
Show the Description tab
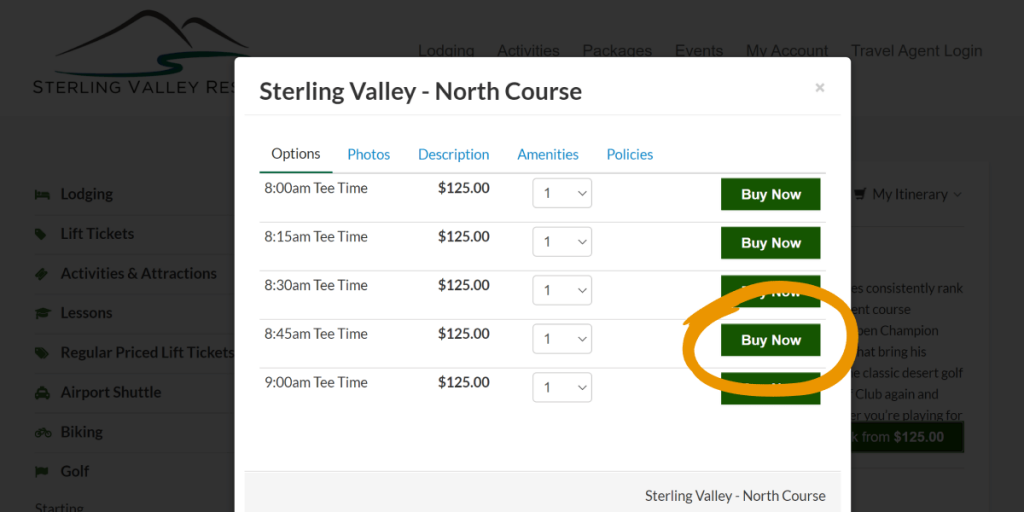tap(453, 154)
